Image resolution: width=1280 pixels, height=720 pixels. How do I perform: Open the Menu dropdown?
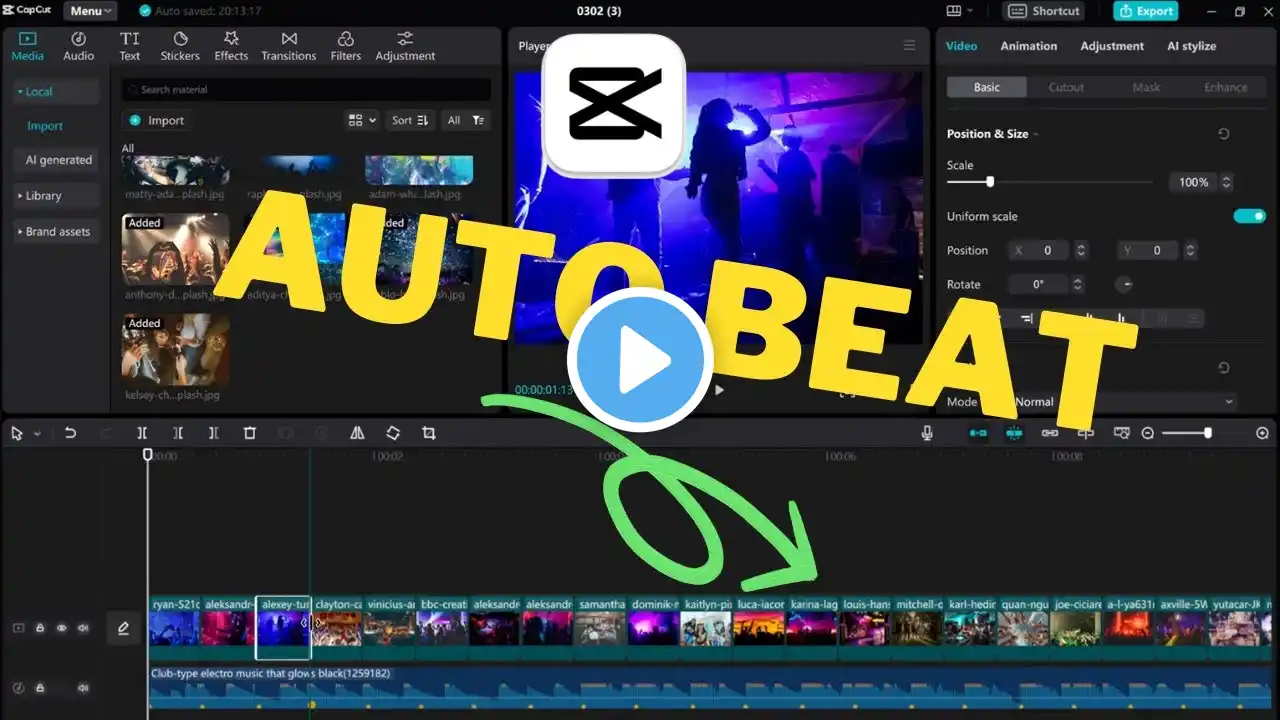90,11
